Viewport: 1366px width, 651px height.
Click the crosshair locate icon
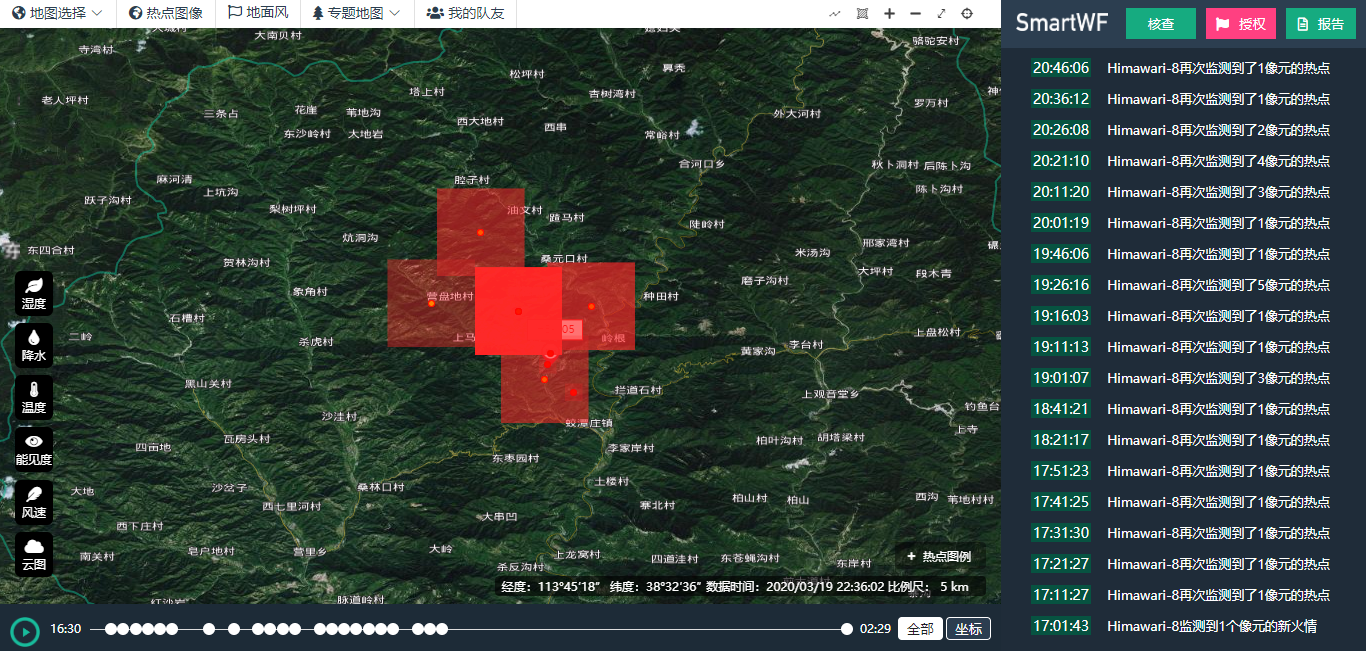967,13
